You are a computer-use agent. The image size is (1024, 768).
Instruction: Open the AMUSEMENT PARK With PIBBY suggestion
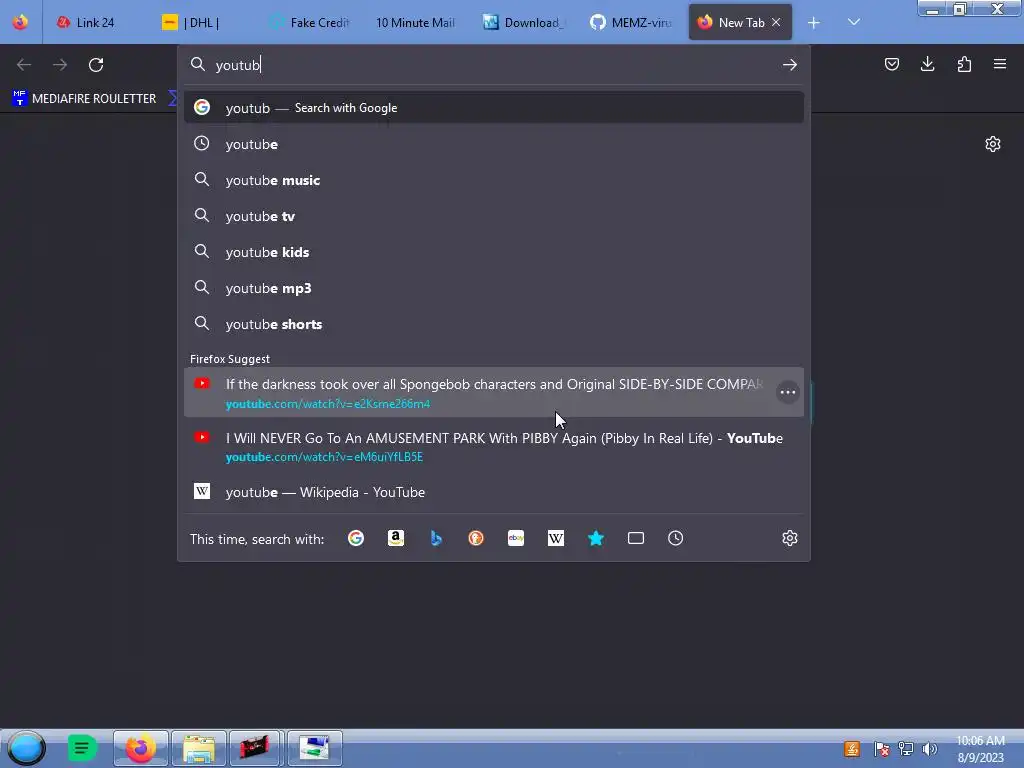tap(494, 447)
